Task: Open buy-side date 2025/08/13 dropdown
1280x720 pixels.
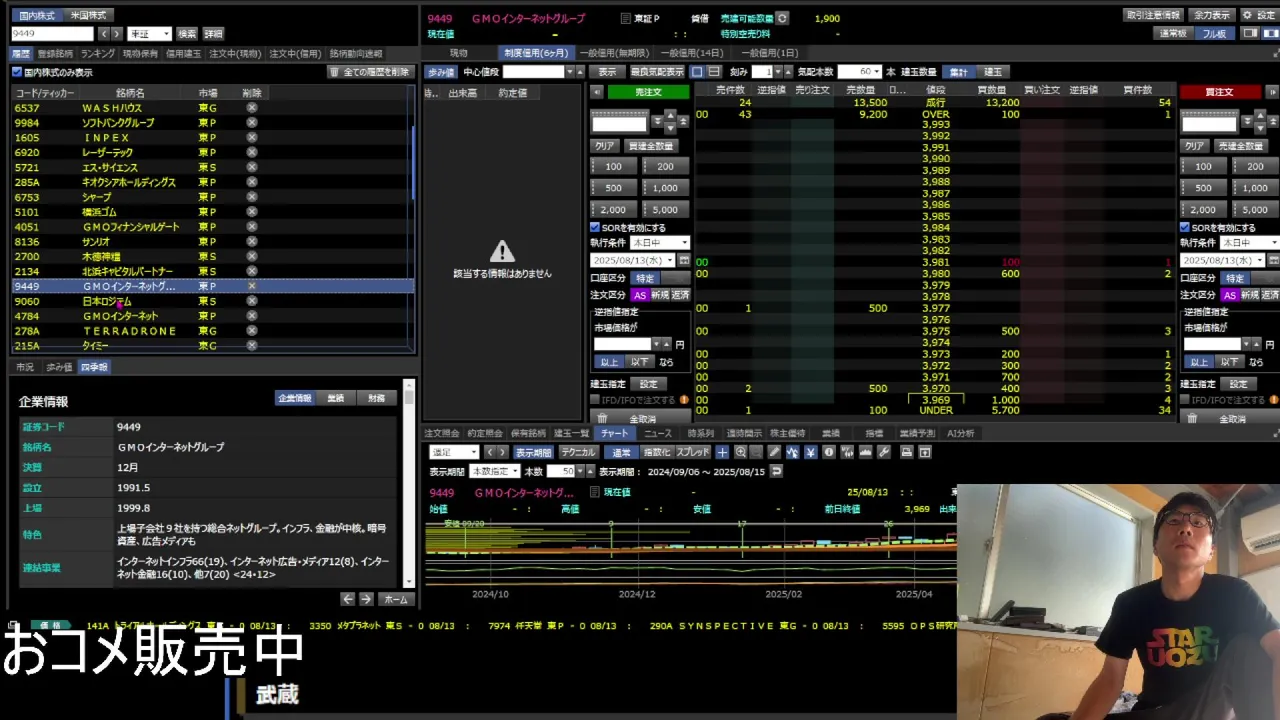Action: (1223, 260)
